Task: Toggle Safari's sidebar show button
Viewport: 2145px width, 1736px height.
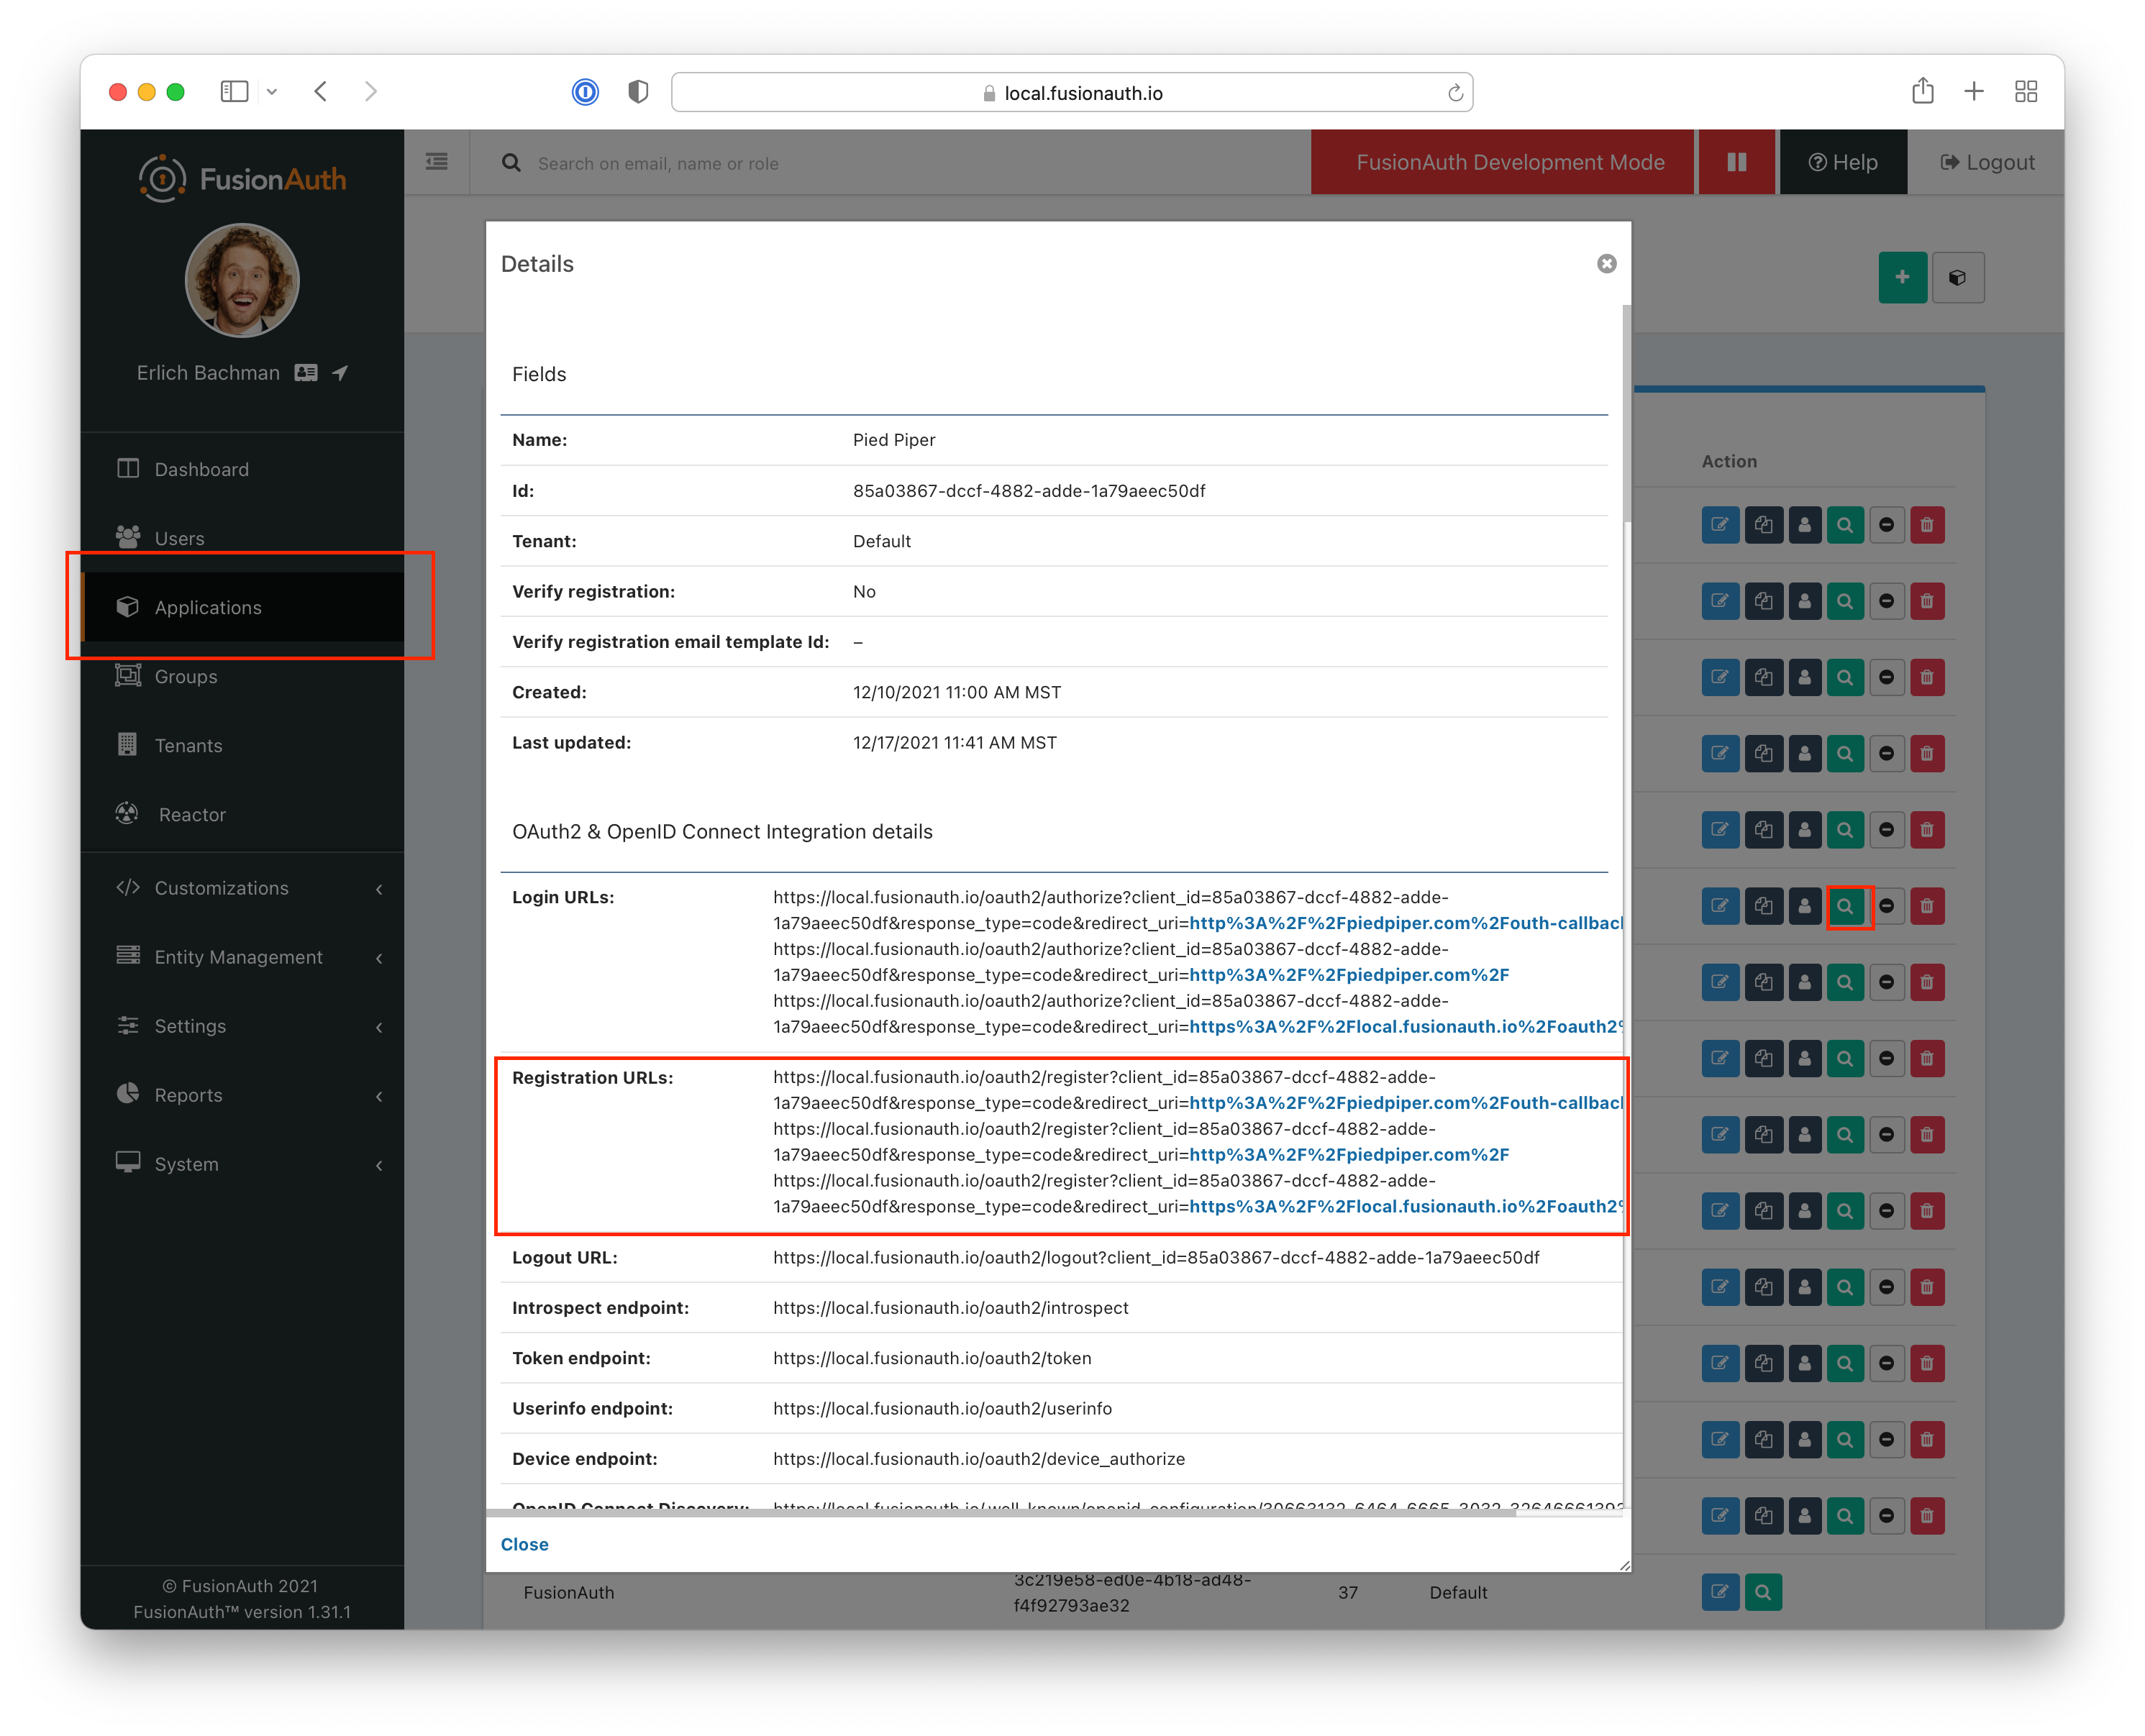Action: (x=234, y=92)
